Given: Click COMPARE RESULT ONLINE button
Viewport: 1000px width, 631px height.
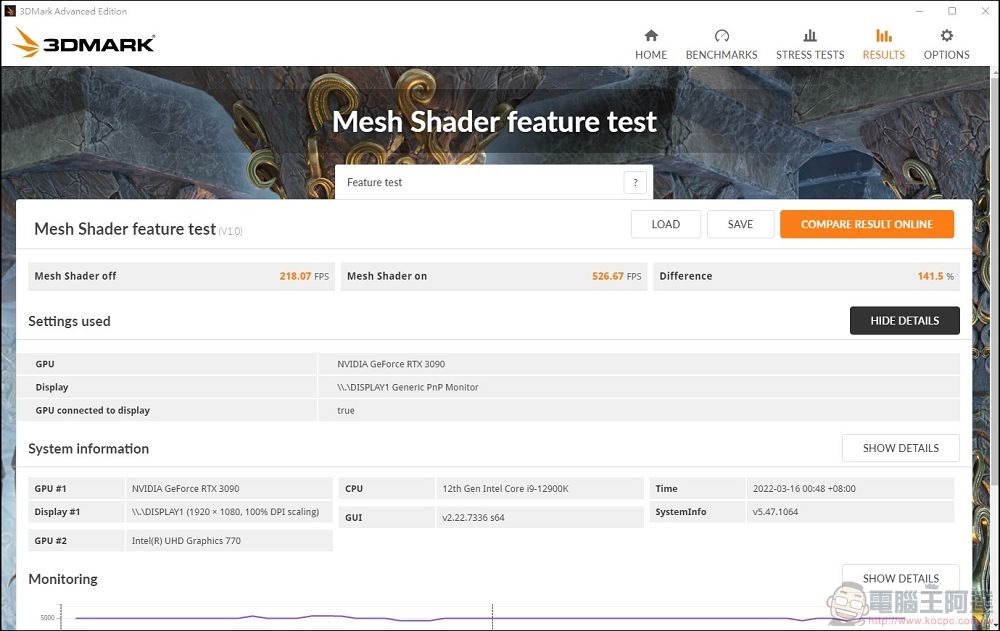Looking at the screenshot, I should click(866, 224).
